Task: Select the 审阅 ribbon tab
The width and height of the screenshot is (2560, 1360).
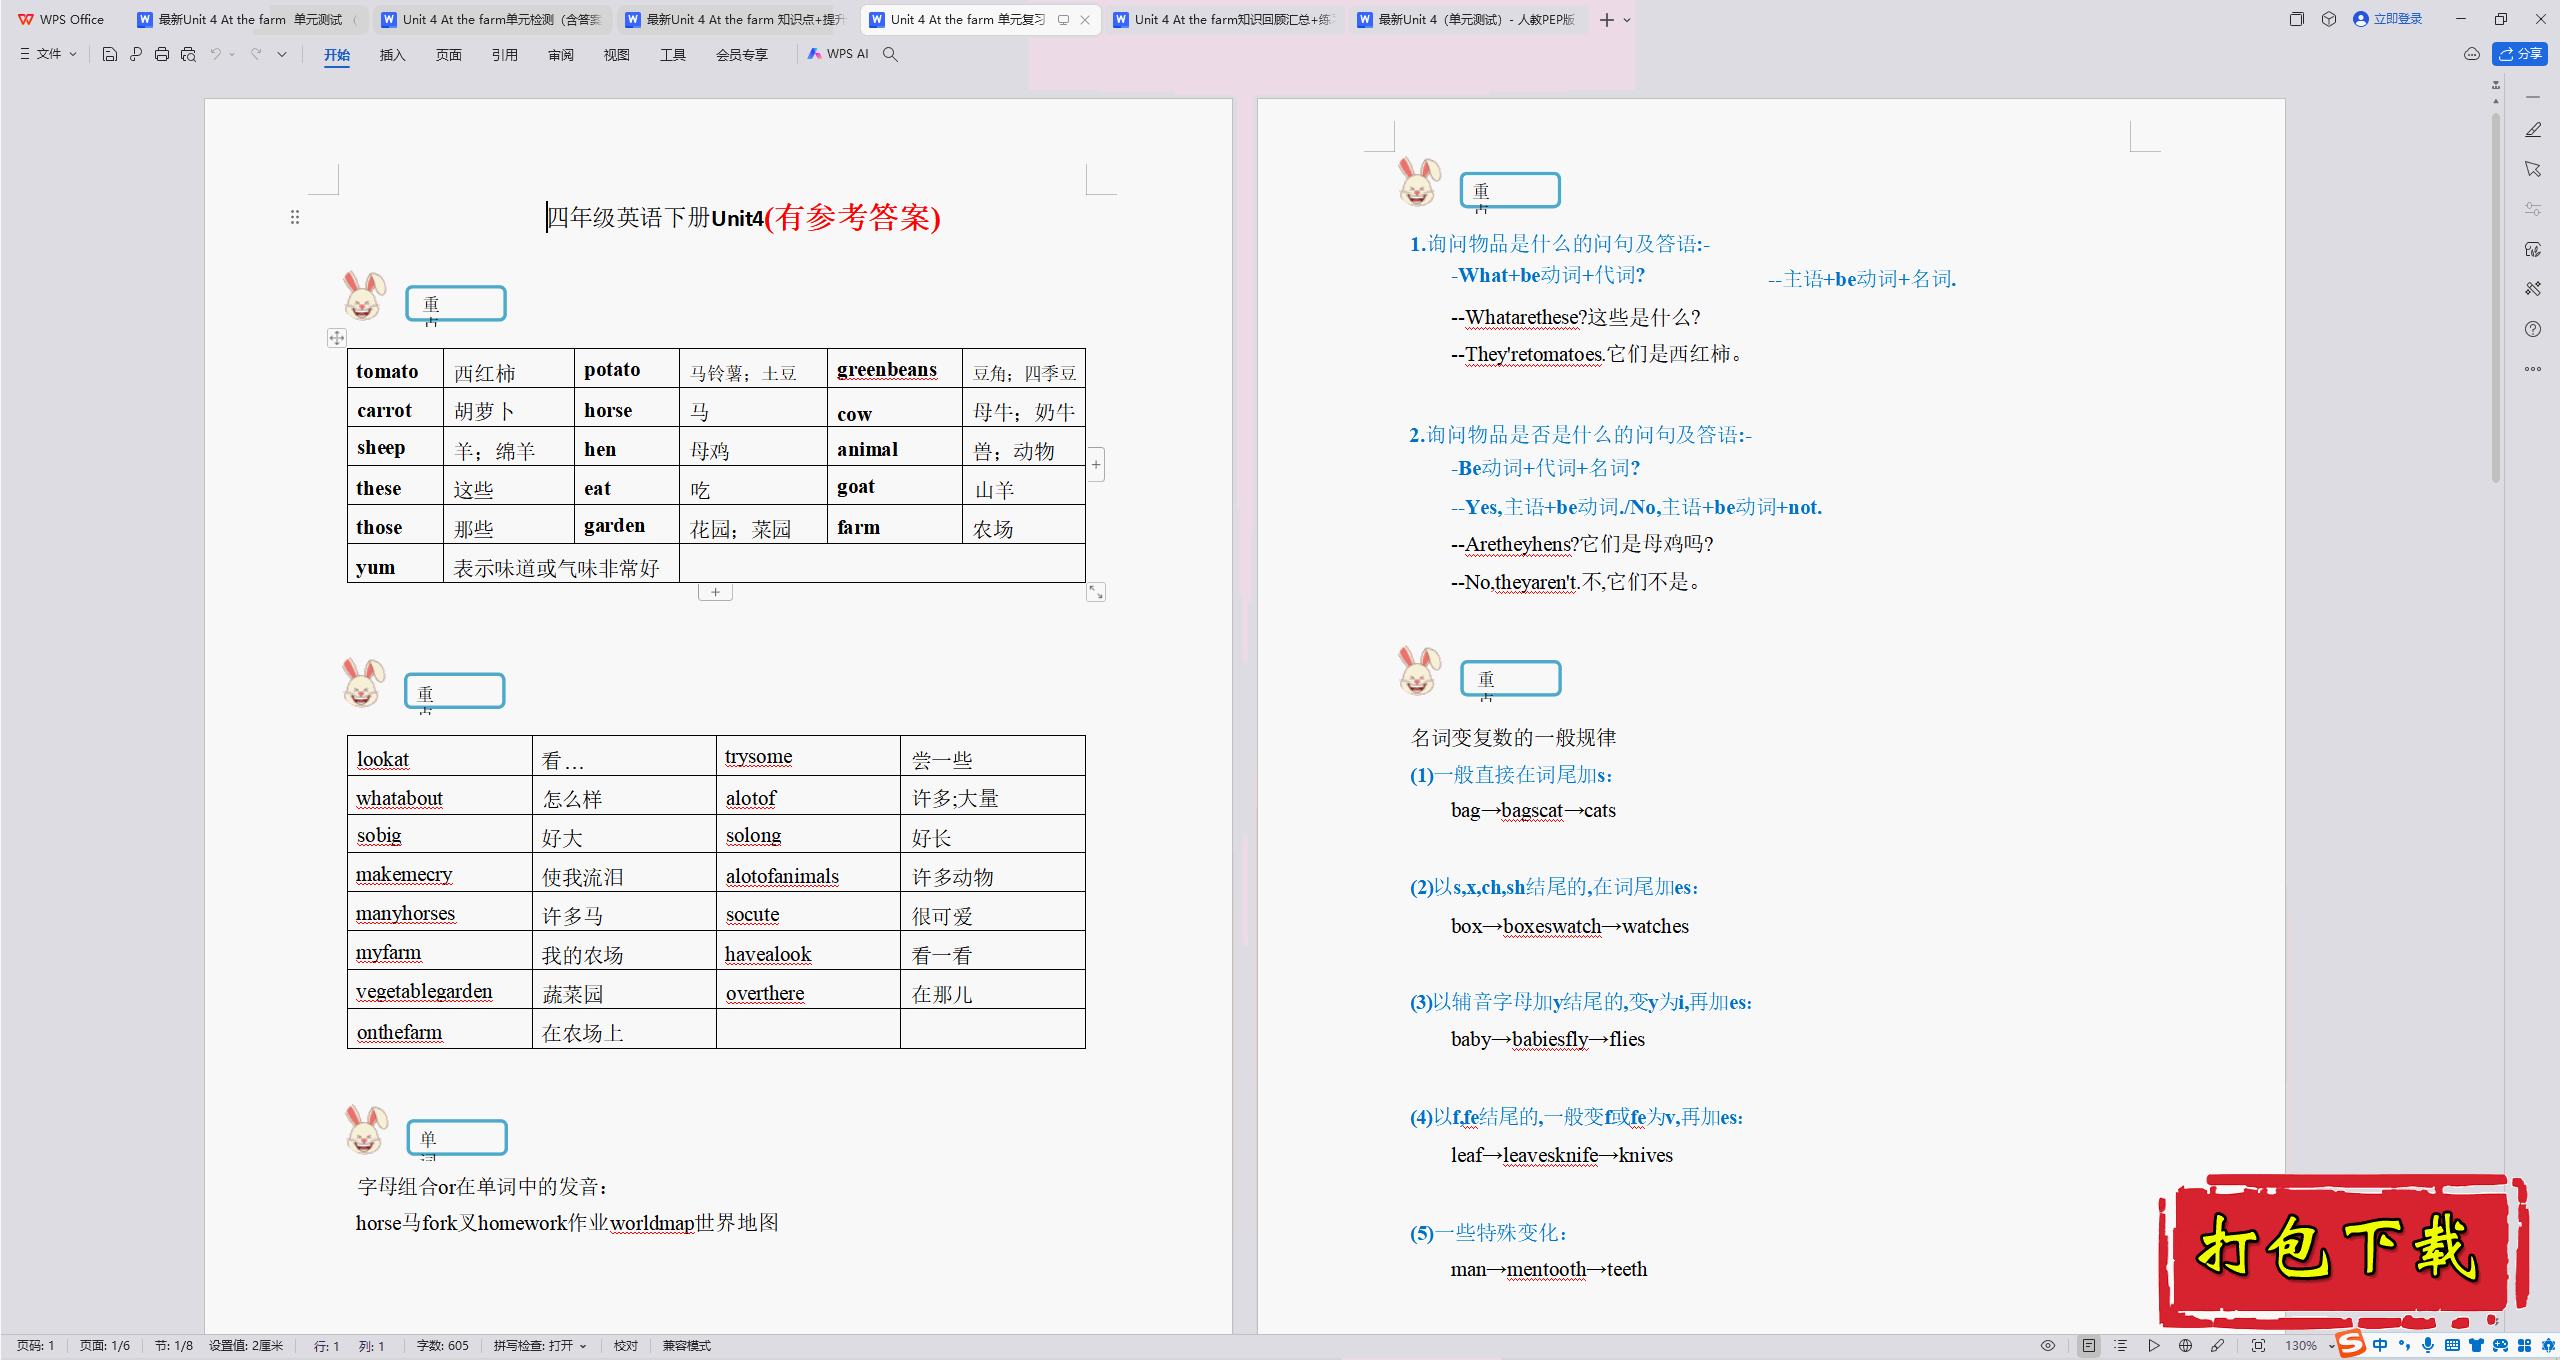Action: 561,55
